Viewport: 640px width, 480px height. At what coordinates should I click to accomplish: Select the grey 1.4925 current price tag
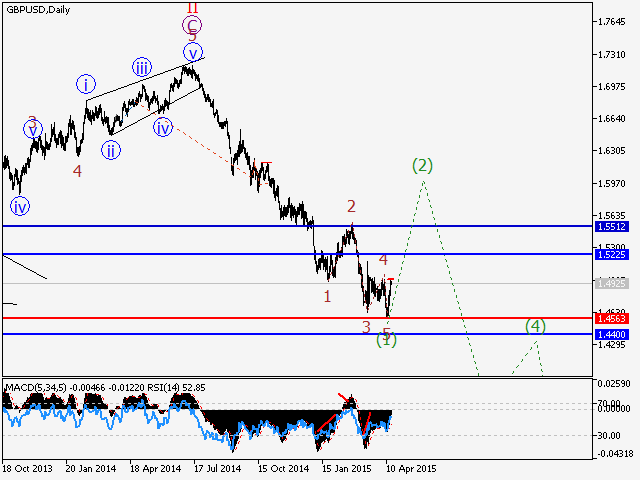(x=611, y=283)
